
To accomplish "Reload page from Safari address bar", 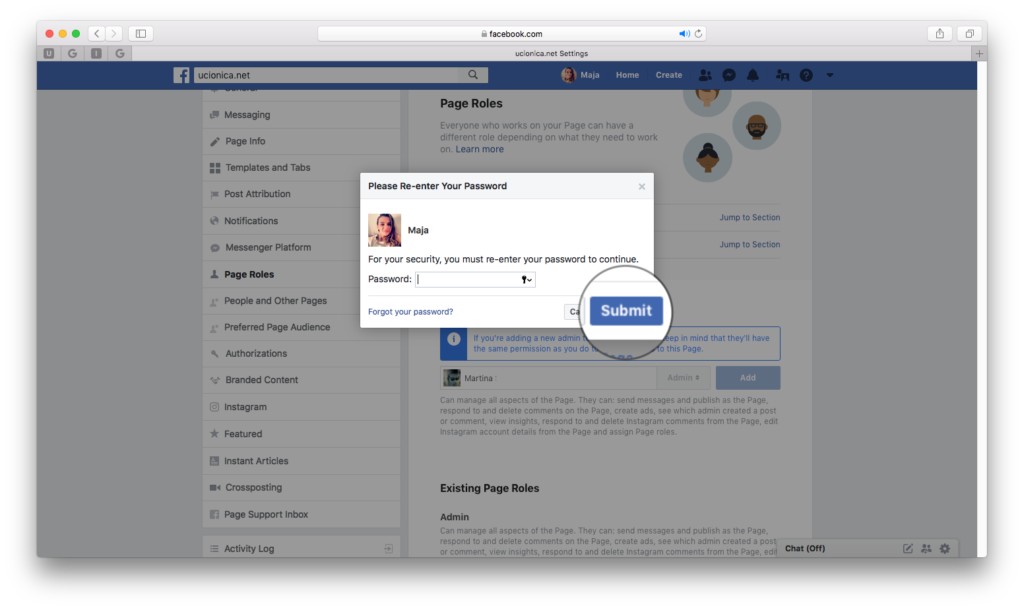I will point(698,33).
